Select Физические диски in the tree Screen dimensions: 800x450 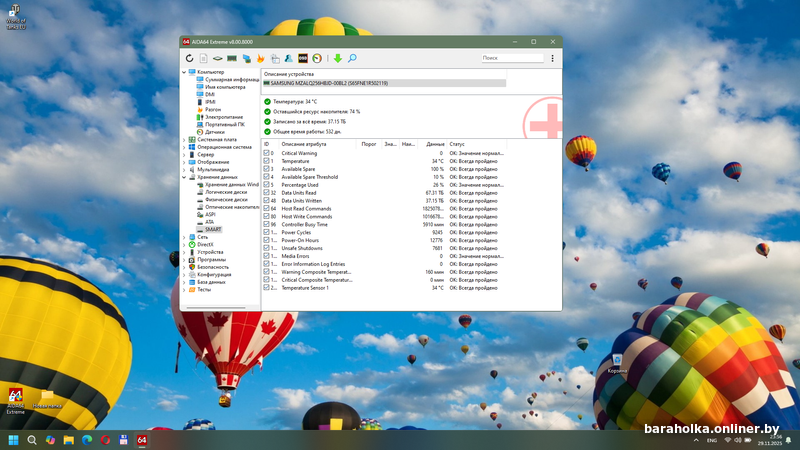tap(226, 200)
